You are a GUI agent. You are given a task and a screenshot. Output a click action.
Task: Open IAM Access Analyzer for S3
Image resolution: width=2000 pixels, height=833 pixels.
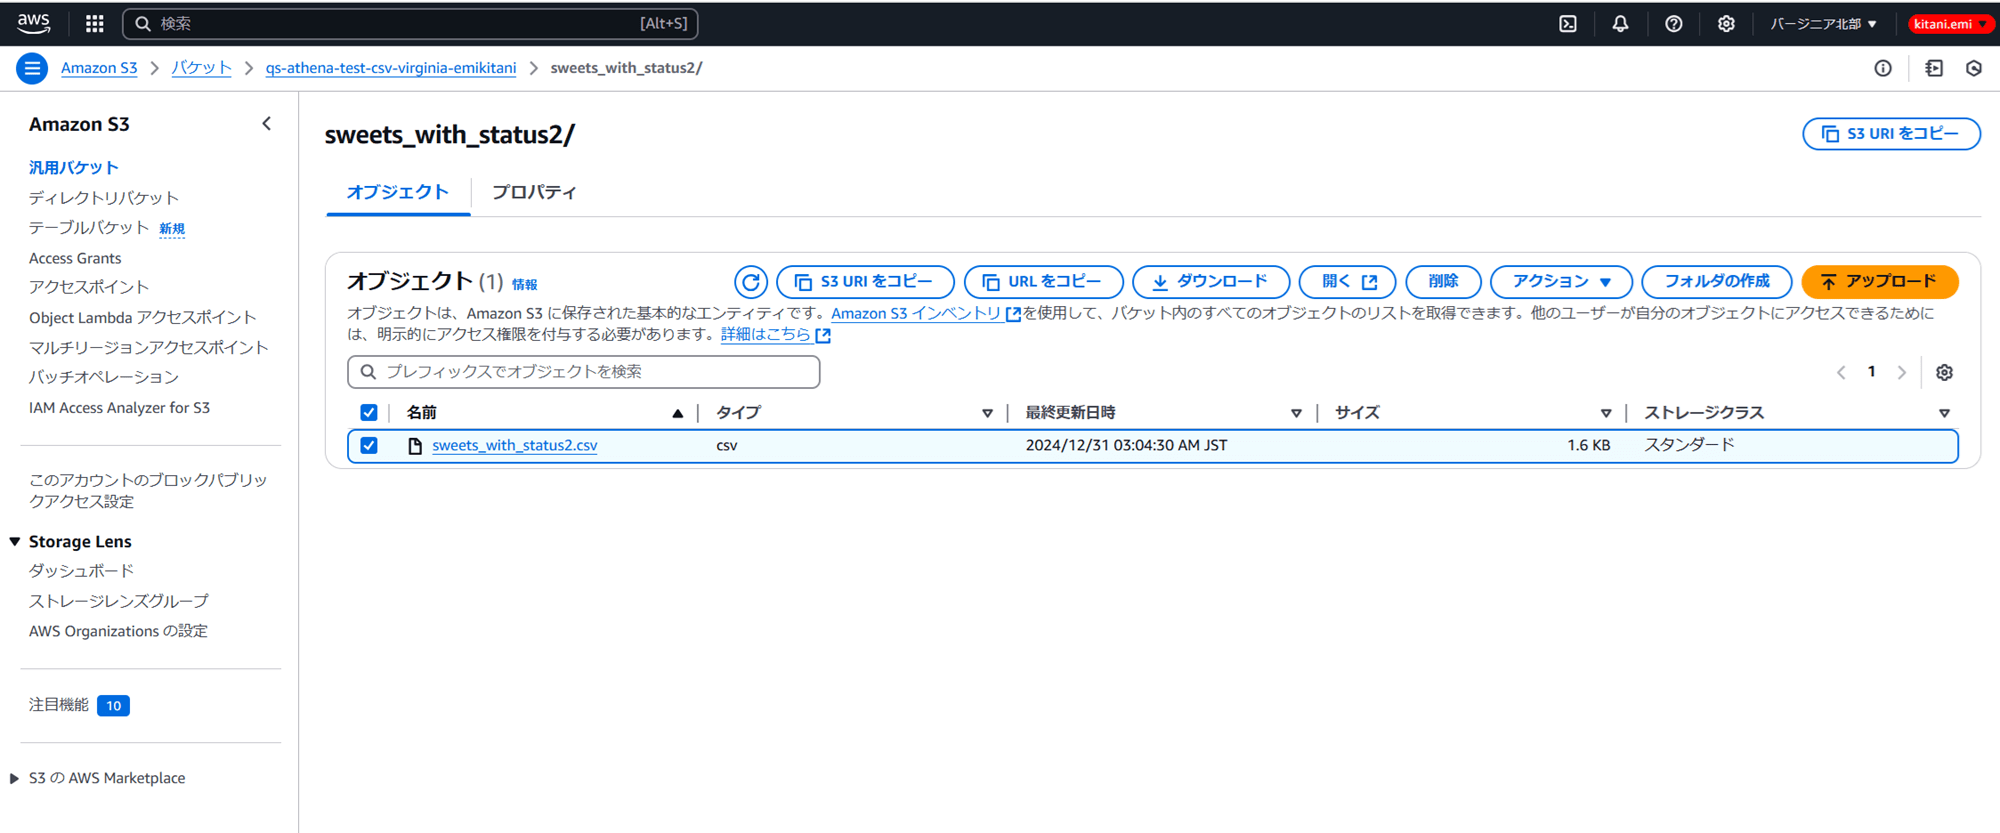click(x=119, y=407)
